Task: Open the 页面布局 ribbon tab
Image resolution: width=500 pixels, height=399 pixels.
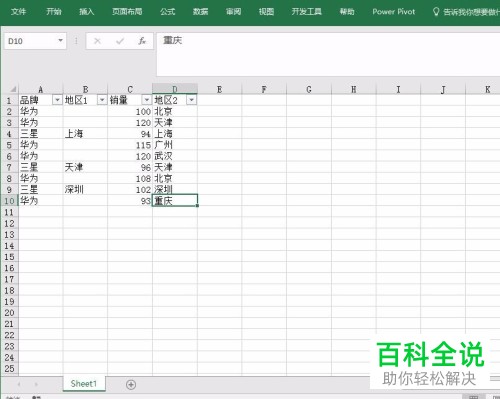Action: click(x=127, y=12)
